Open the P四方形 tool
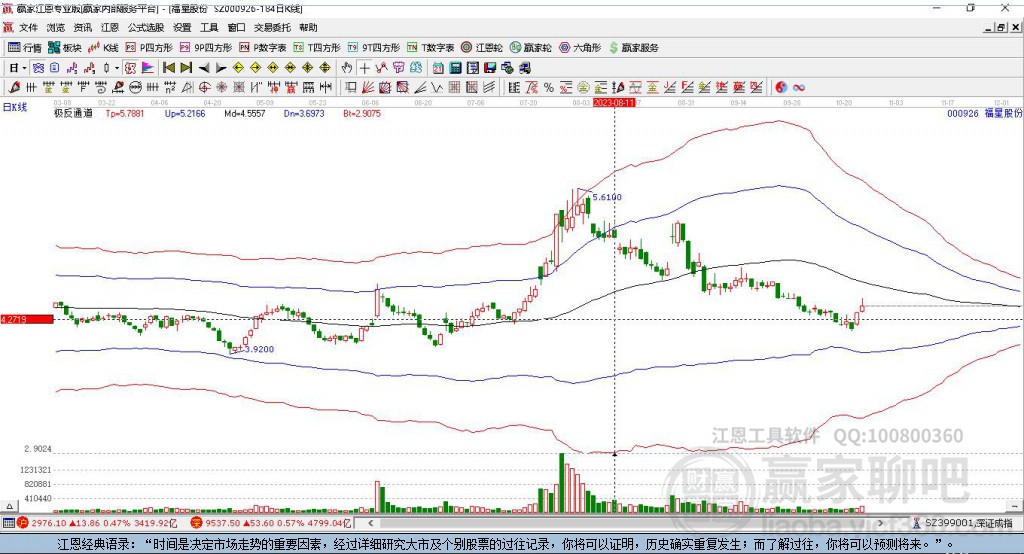 point(149,48)
